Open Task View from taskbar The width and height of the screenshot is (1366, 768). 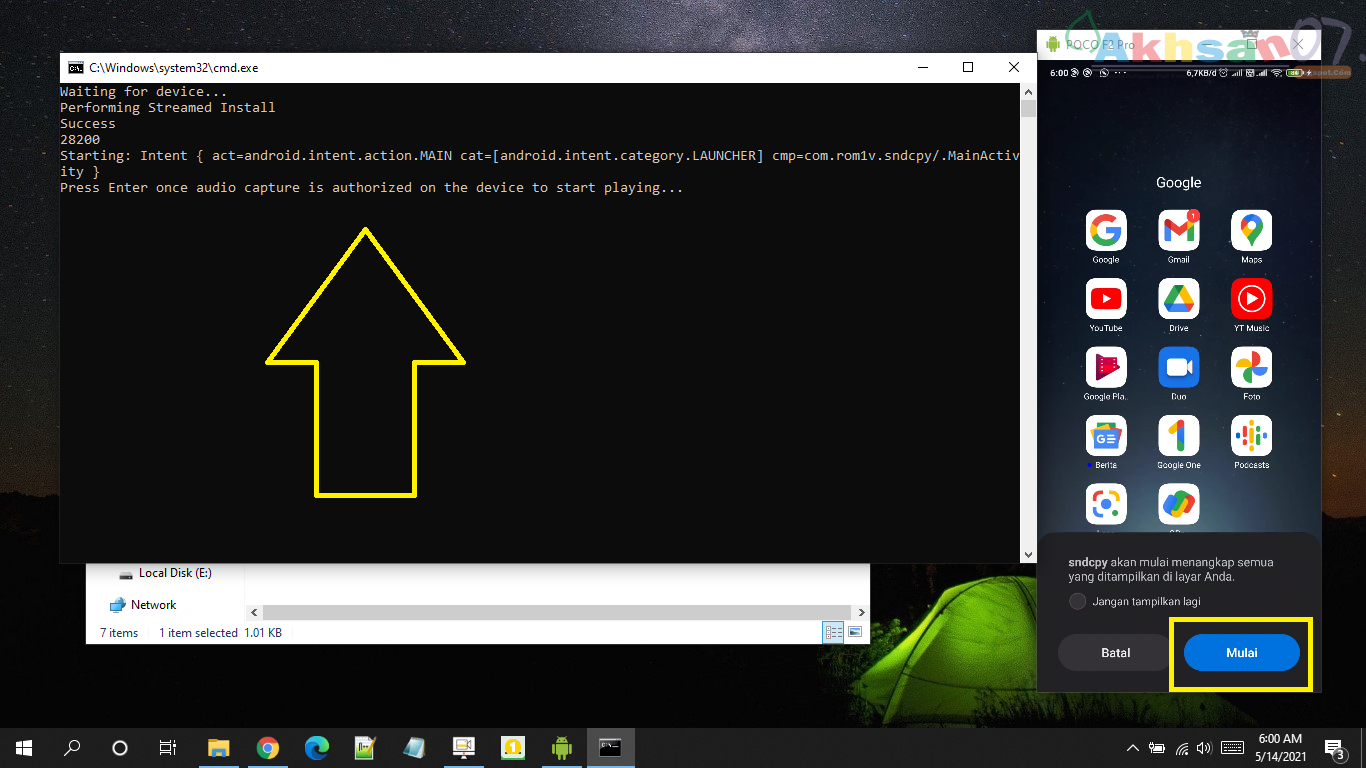point(168,748)
